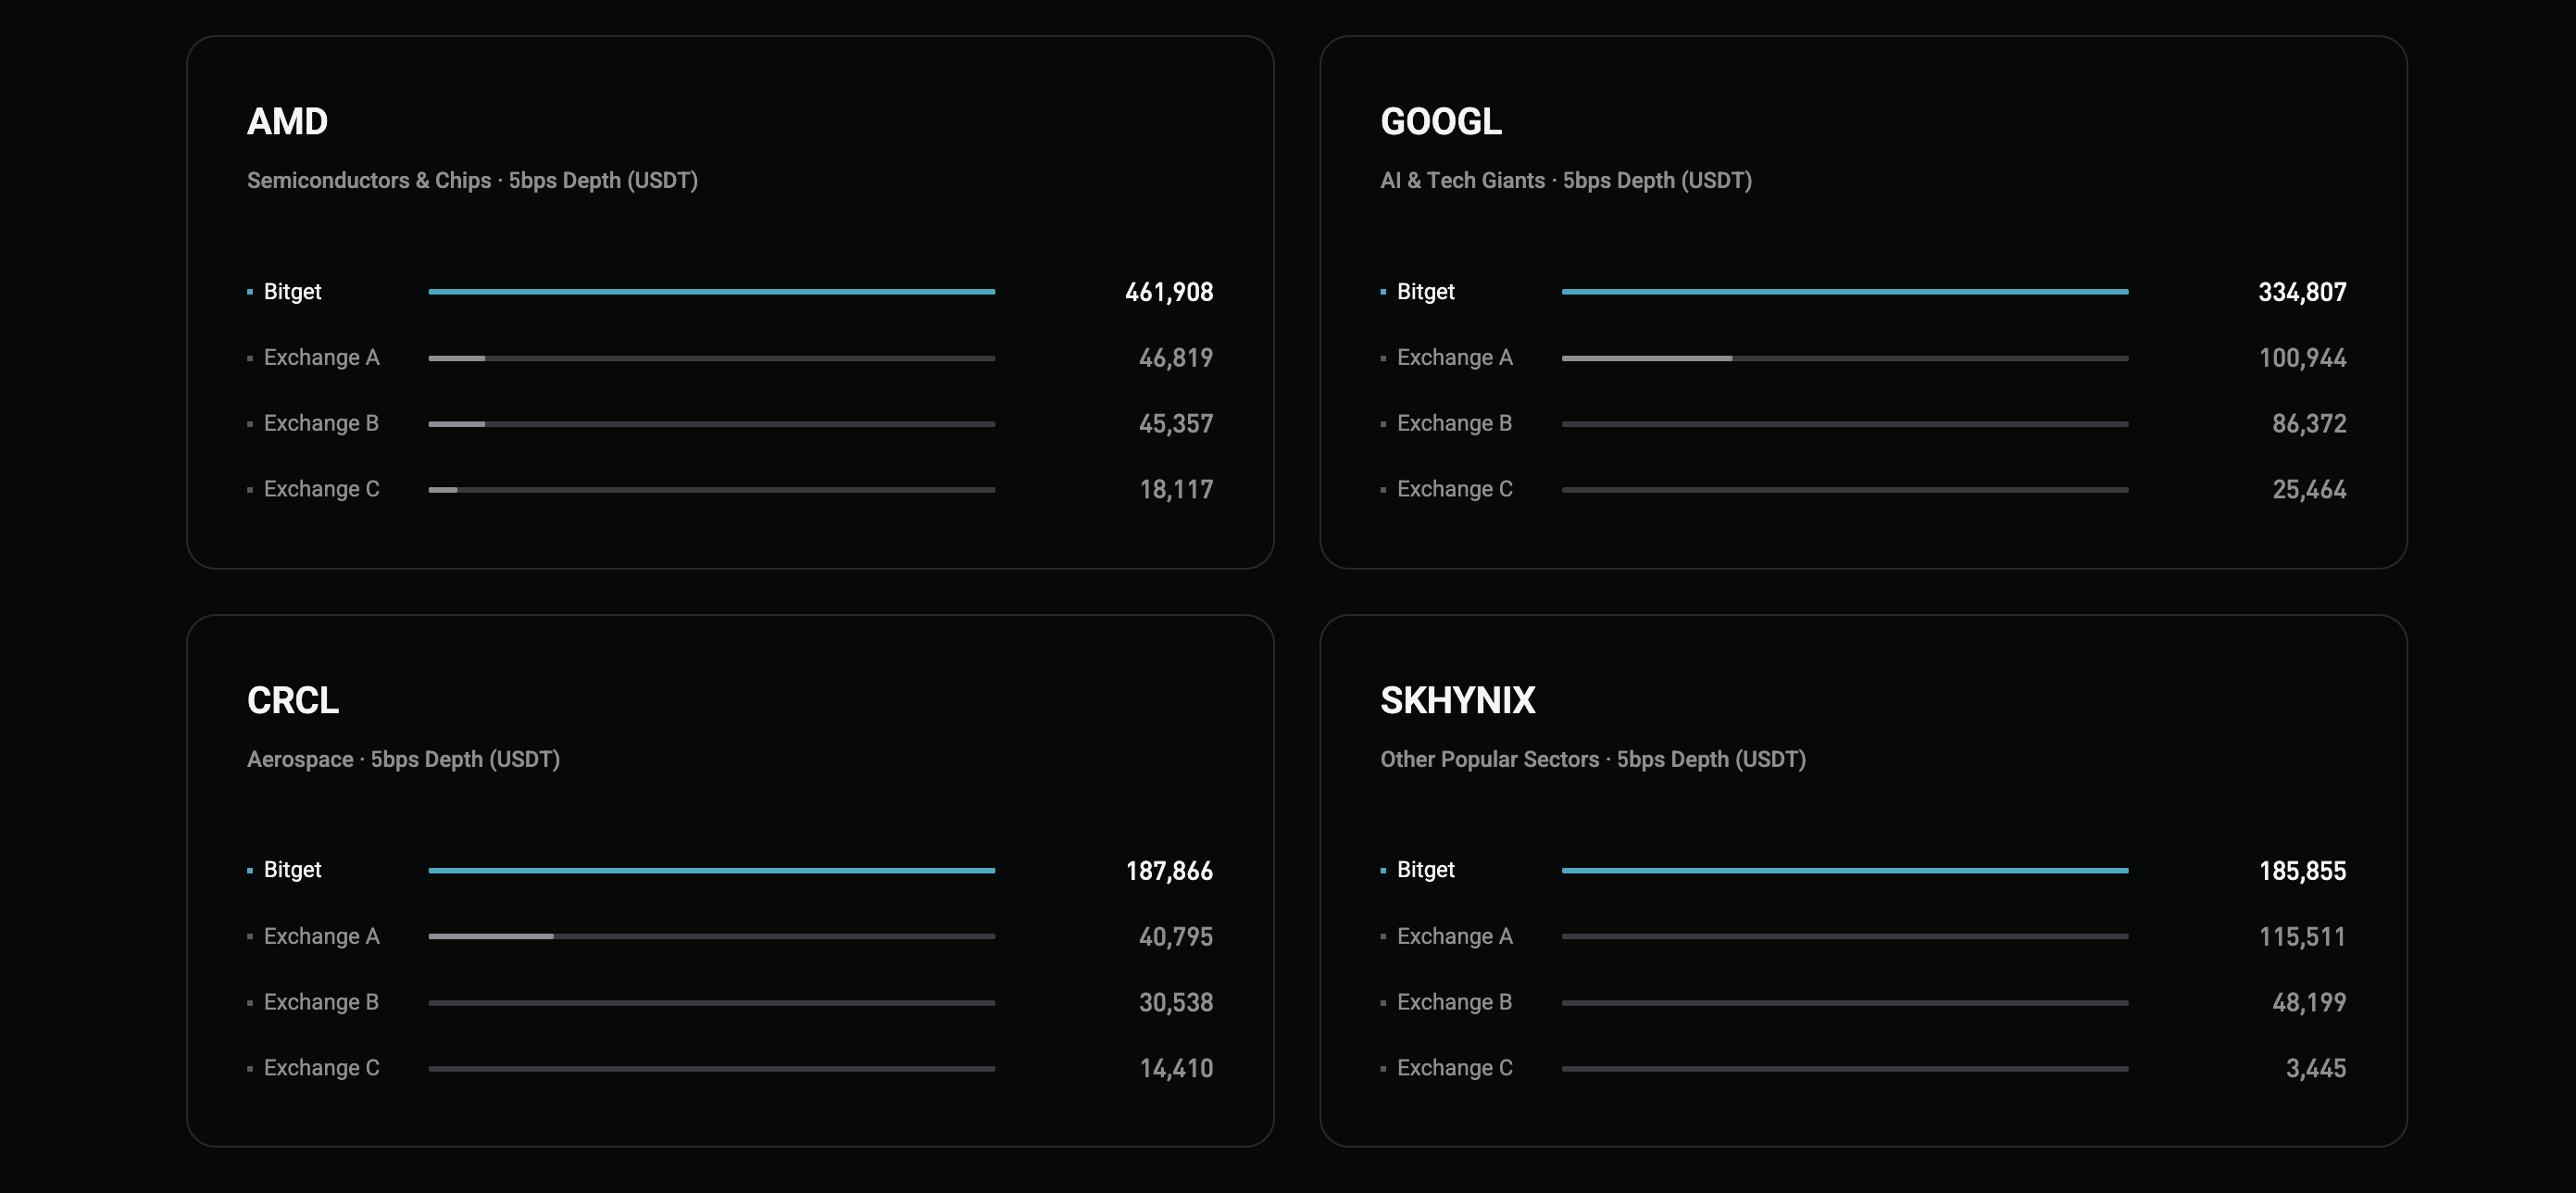This screenshot has height=1193, width=2576.
Task: Click SKHYNIX value 115,511
Action: tap(2302, 937)
